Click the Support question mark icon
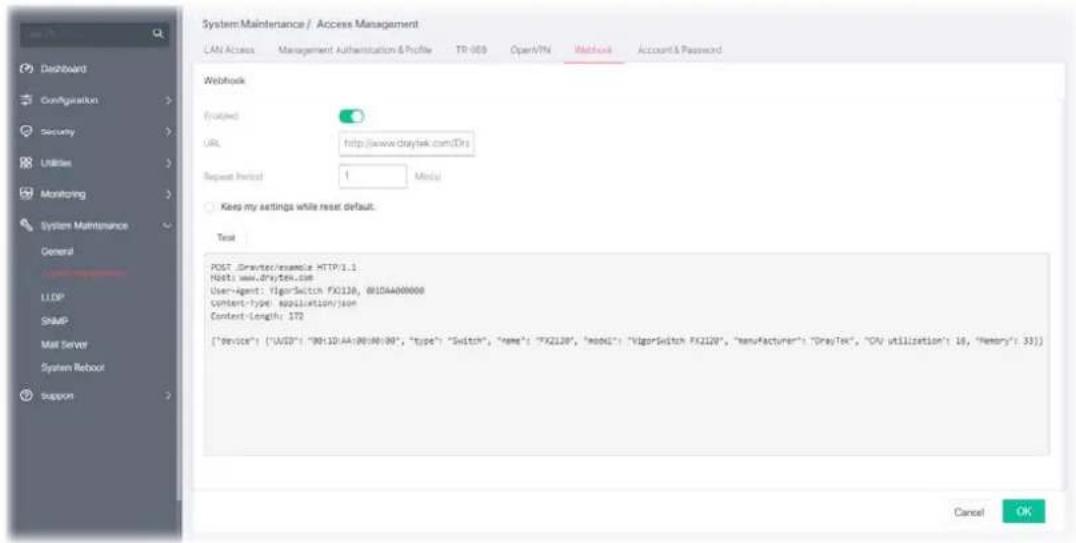 tap(26, 395)
